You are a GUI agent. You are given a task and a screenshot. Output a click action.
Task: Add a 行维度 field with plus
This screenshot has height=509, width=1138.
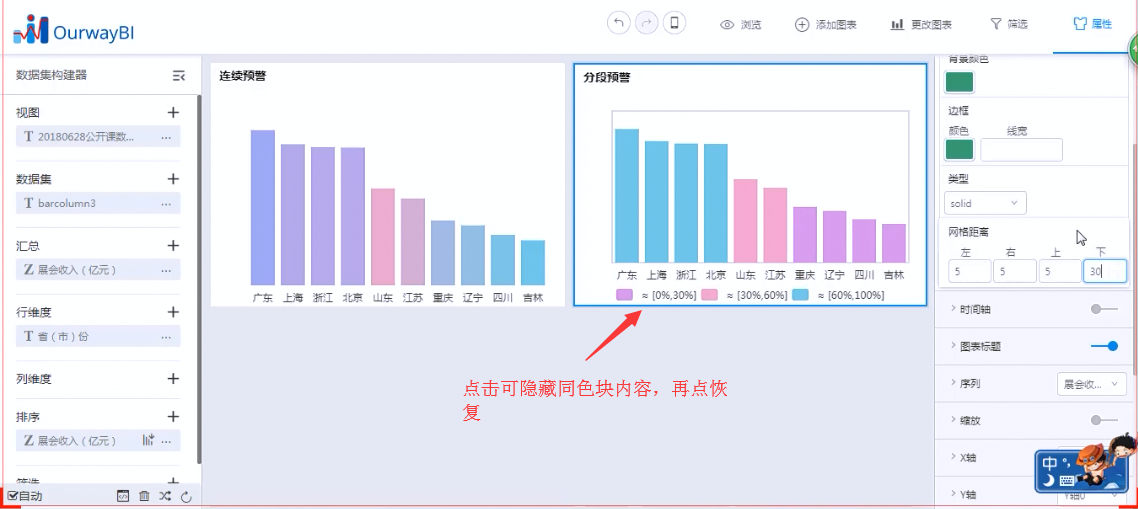173,312
